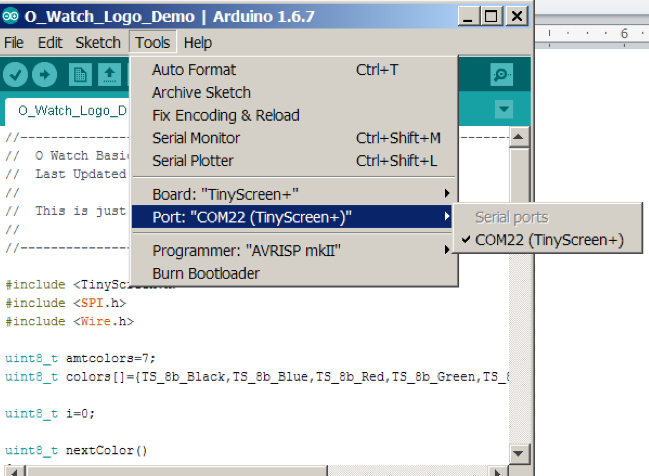Open the Sketch menu

click(x=98, y=43)
